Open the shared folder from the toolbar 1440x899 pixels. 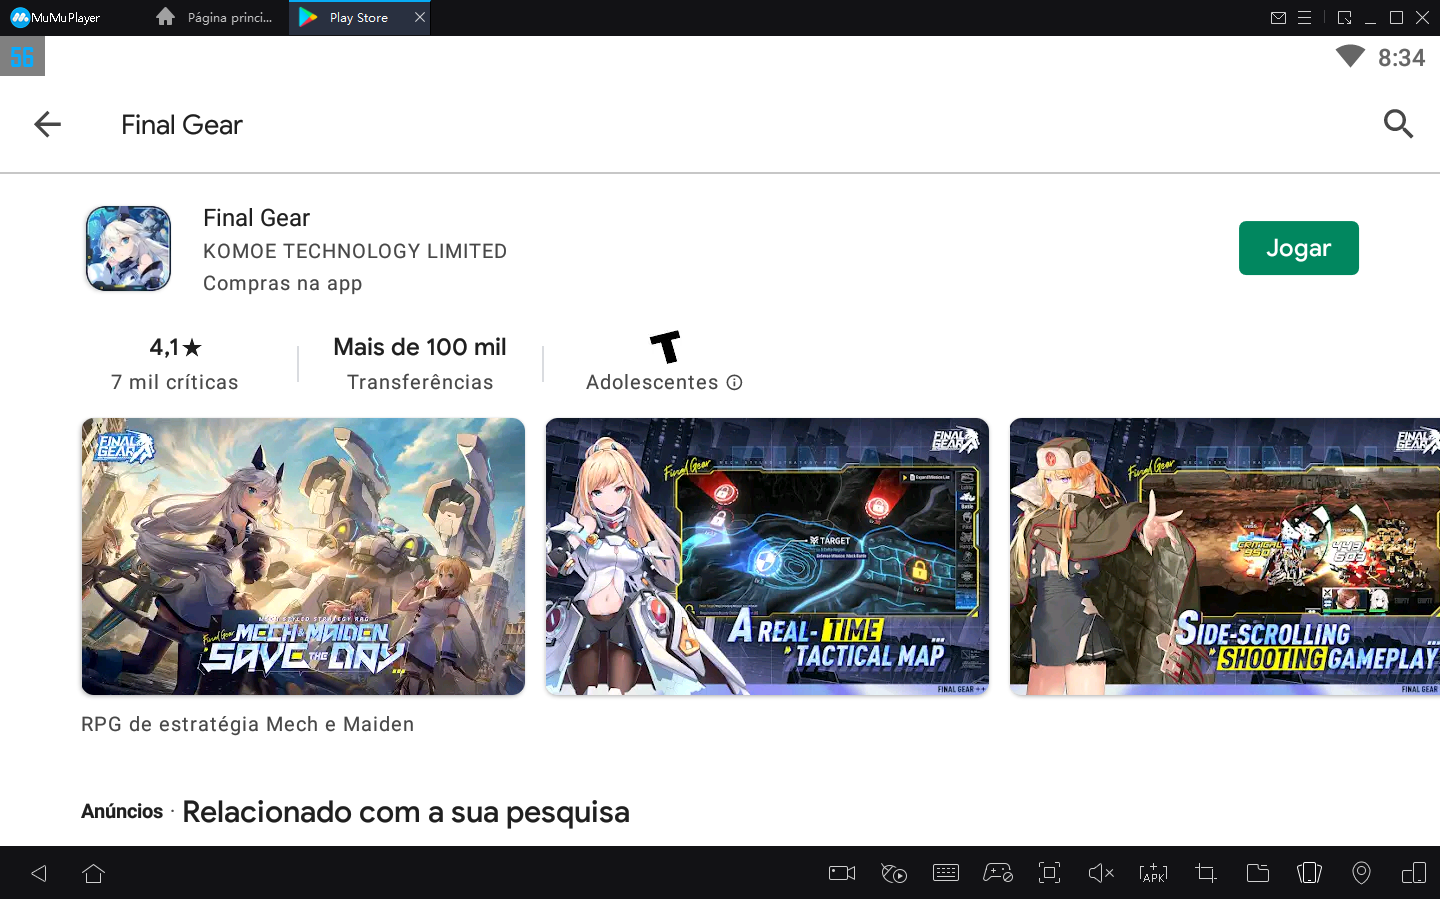coord(1257,872)
